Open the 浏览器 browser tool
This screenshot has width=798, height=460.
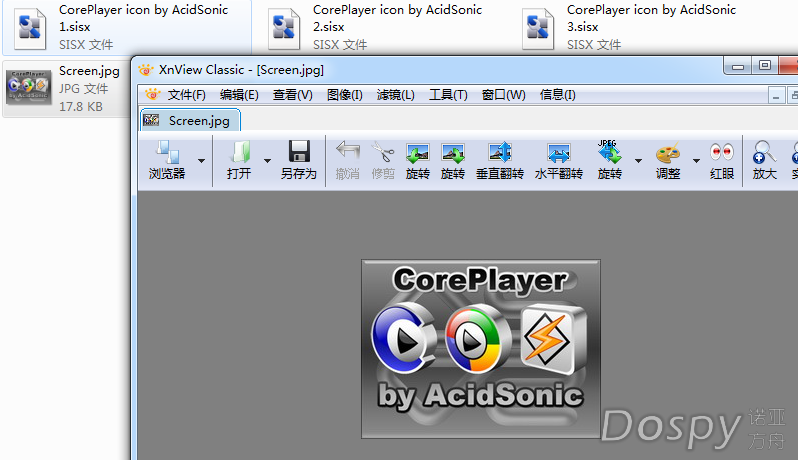pos(167,161)
